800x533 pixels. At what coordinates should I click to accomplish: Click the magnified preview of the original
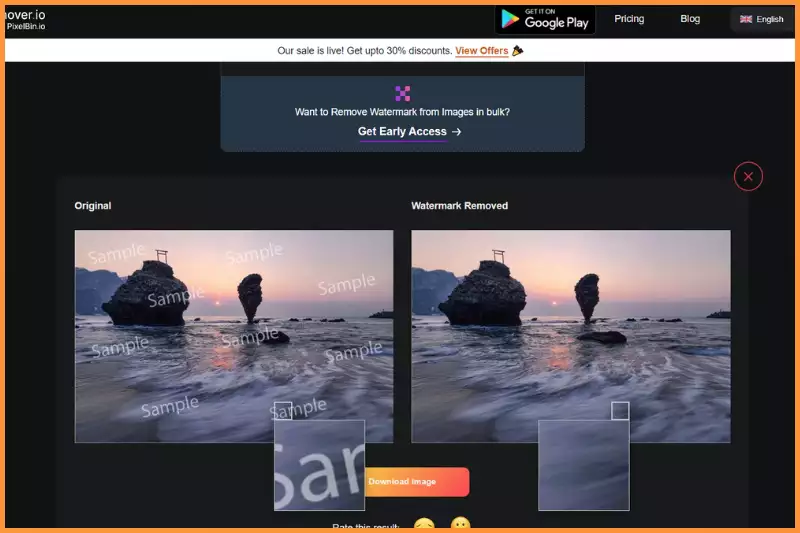pos(319,465)
